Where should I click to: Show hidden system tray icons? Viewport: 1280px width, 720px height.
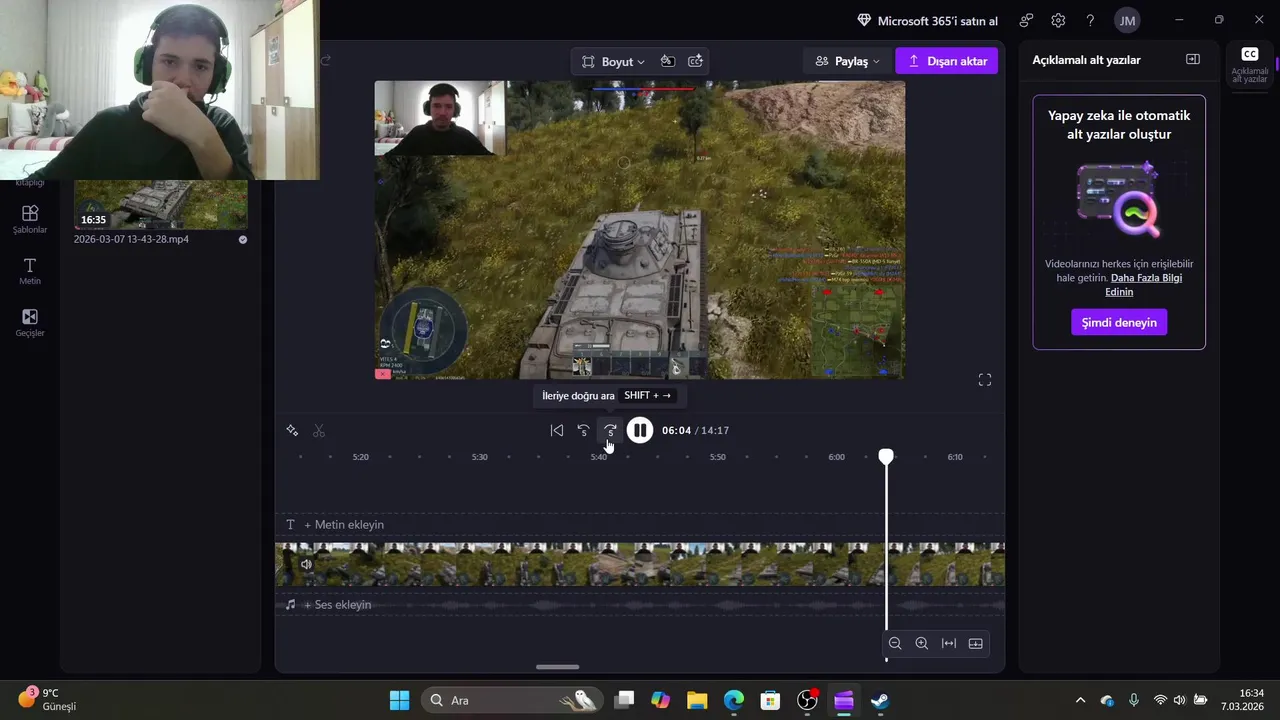[x=1080, y=700]
